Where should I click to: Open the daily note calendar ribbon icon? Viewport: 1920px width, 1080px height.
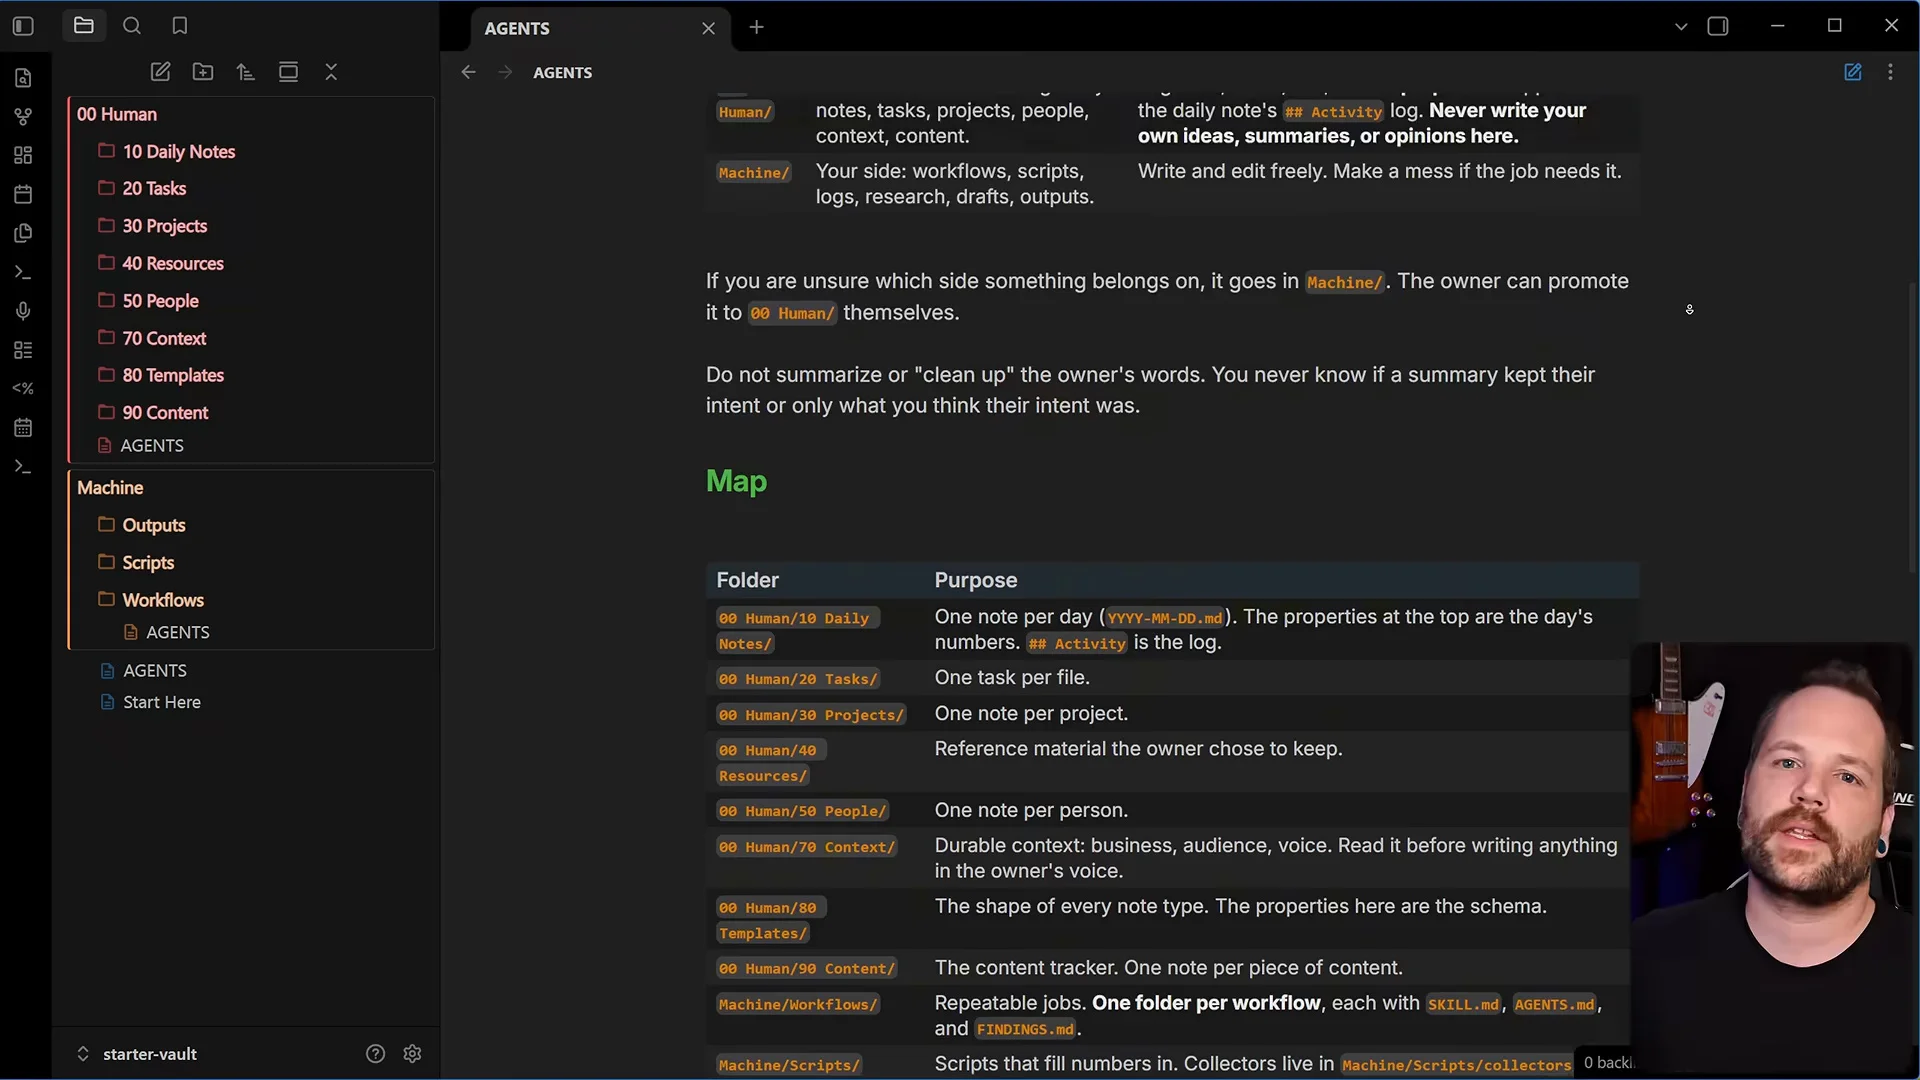tap(23, 194)
